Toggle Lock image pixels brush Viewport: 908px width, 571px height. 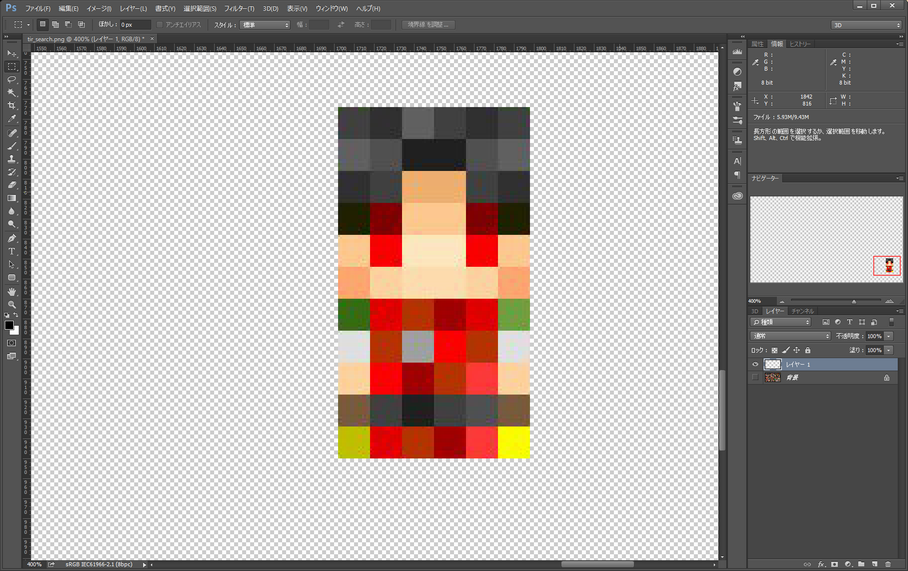click(786, 350)
